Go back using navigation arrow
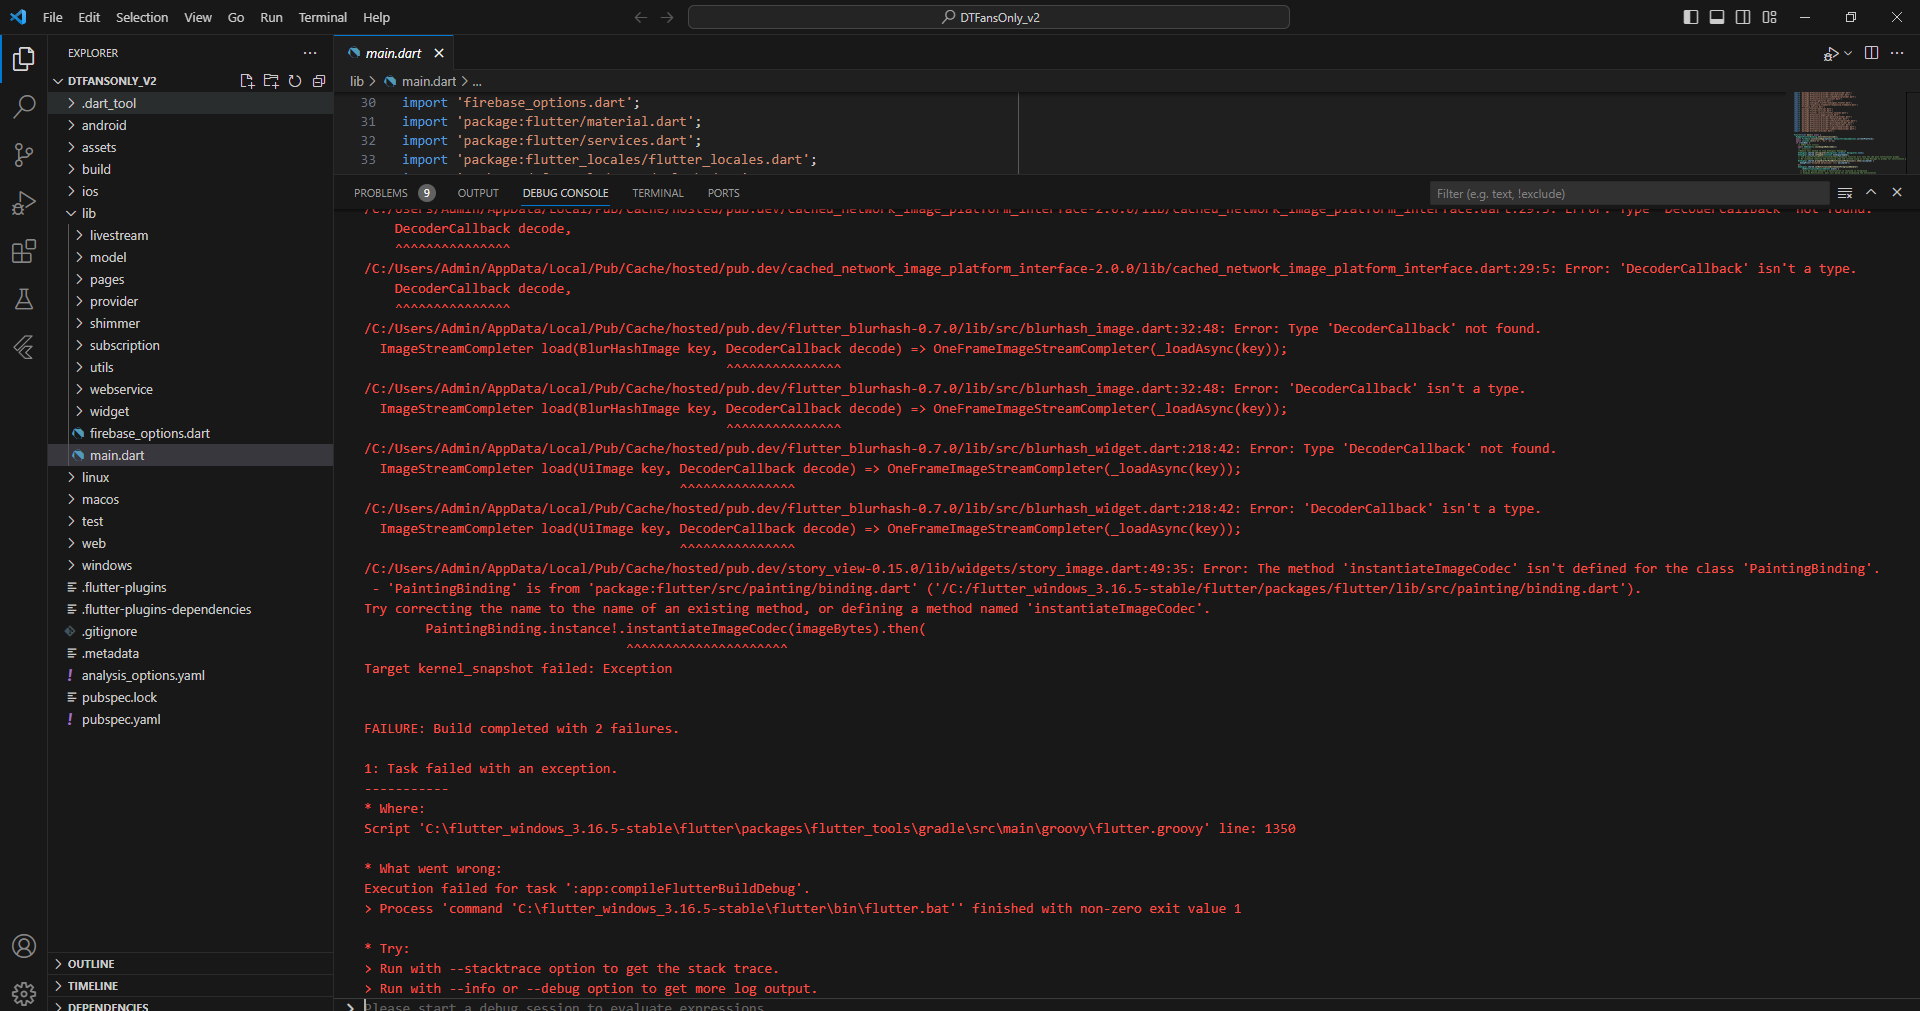 coord(641,17)
